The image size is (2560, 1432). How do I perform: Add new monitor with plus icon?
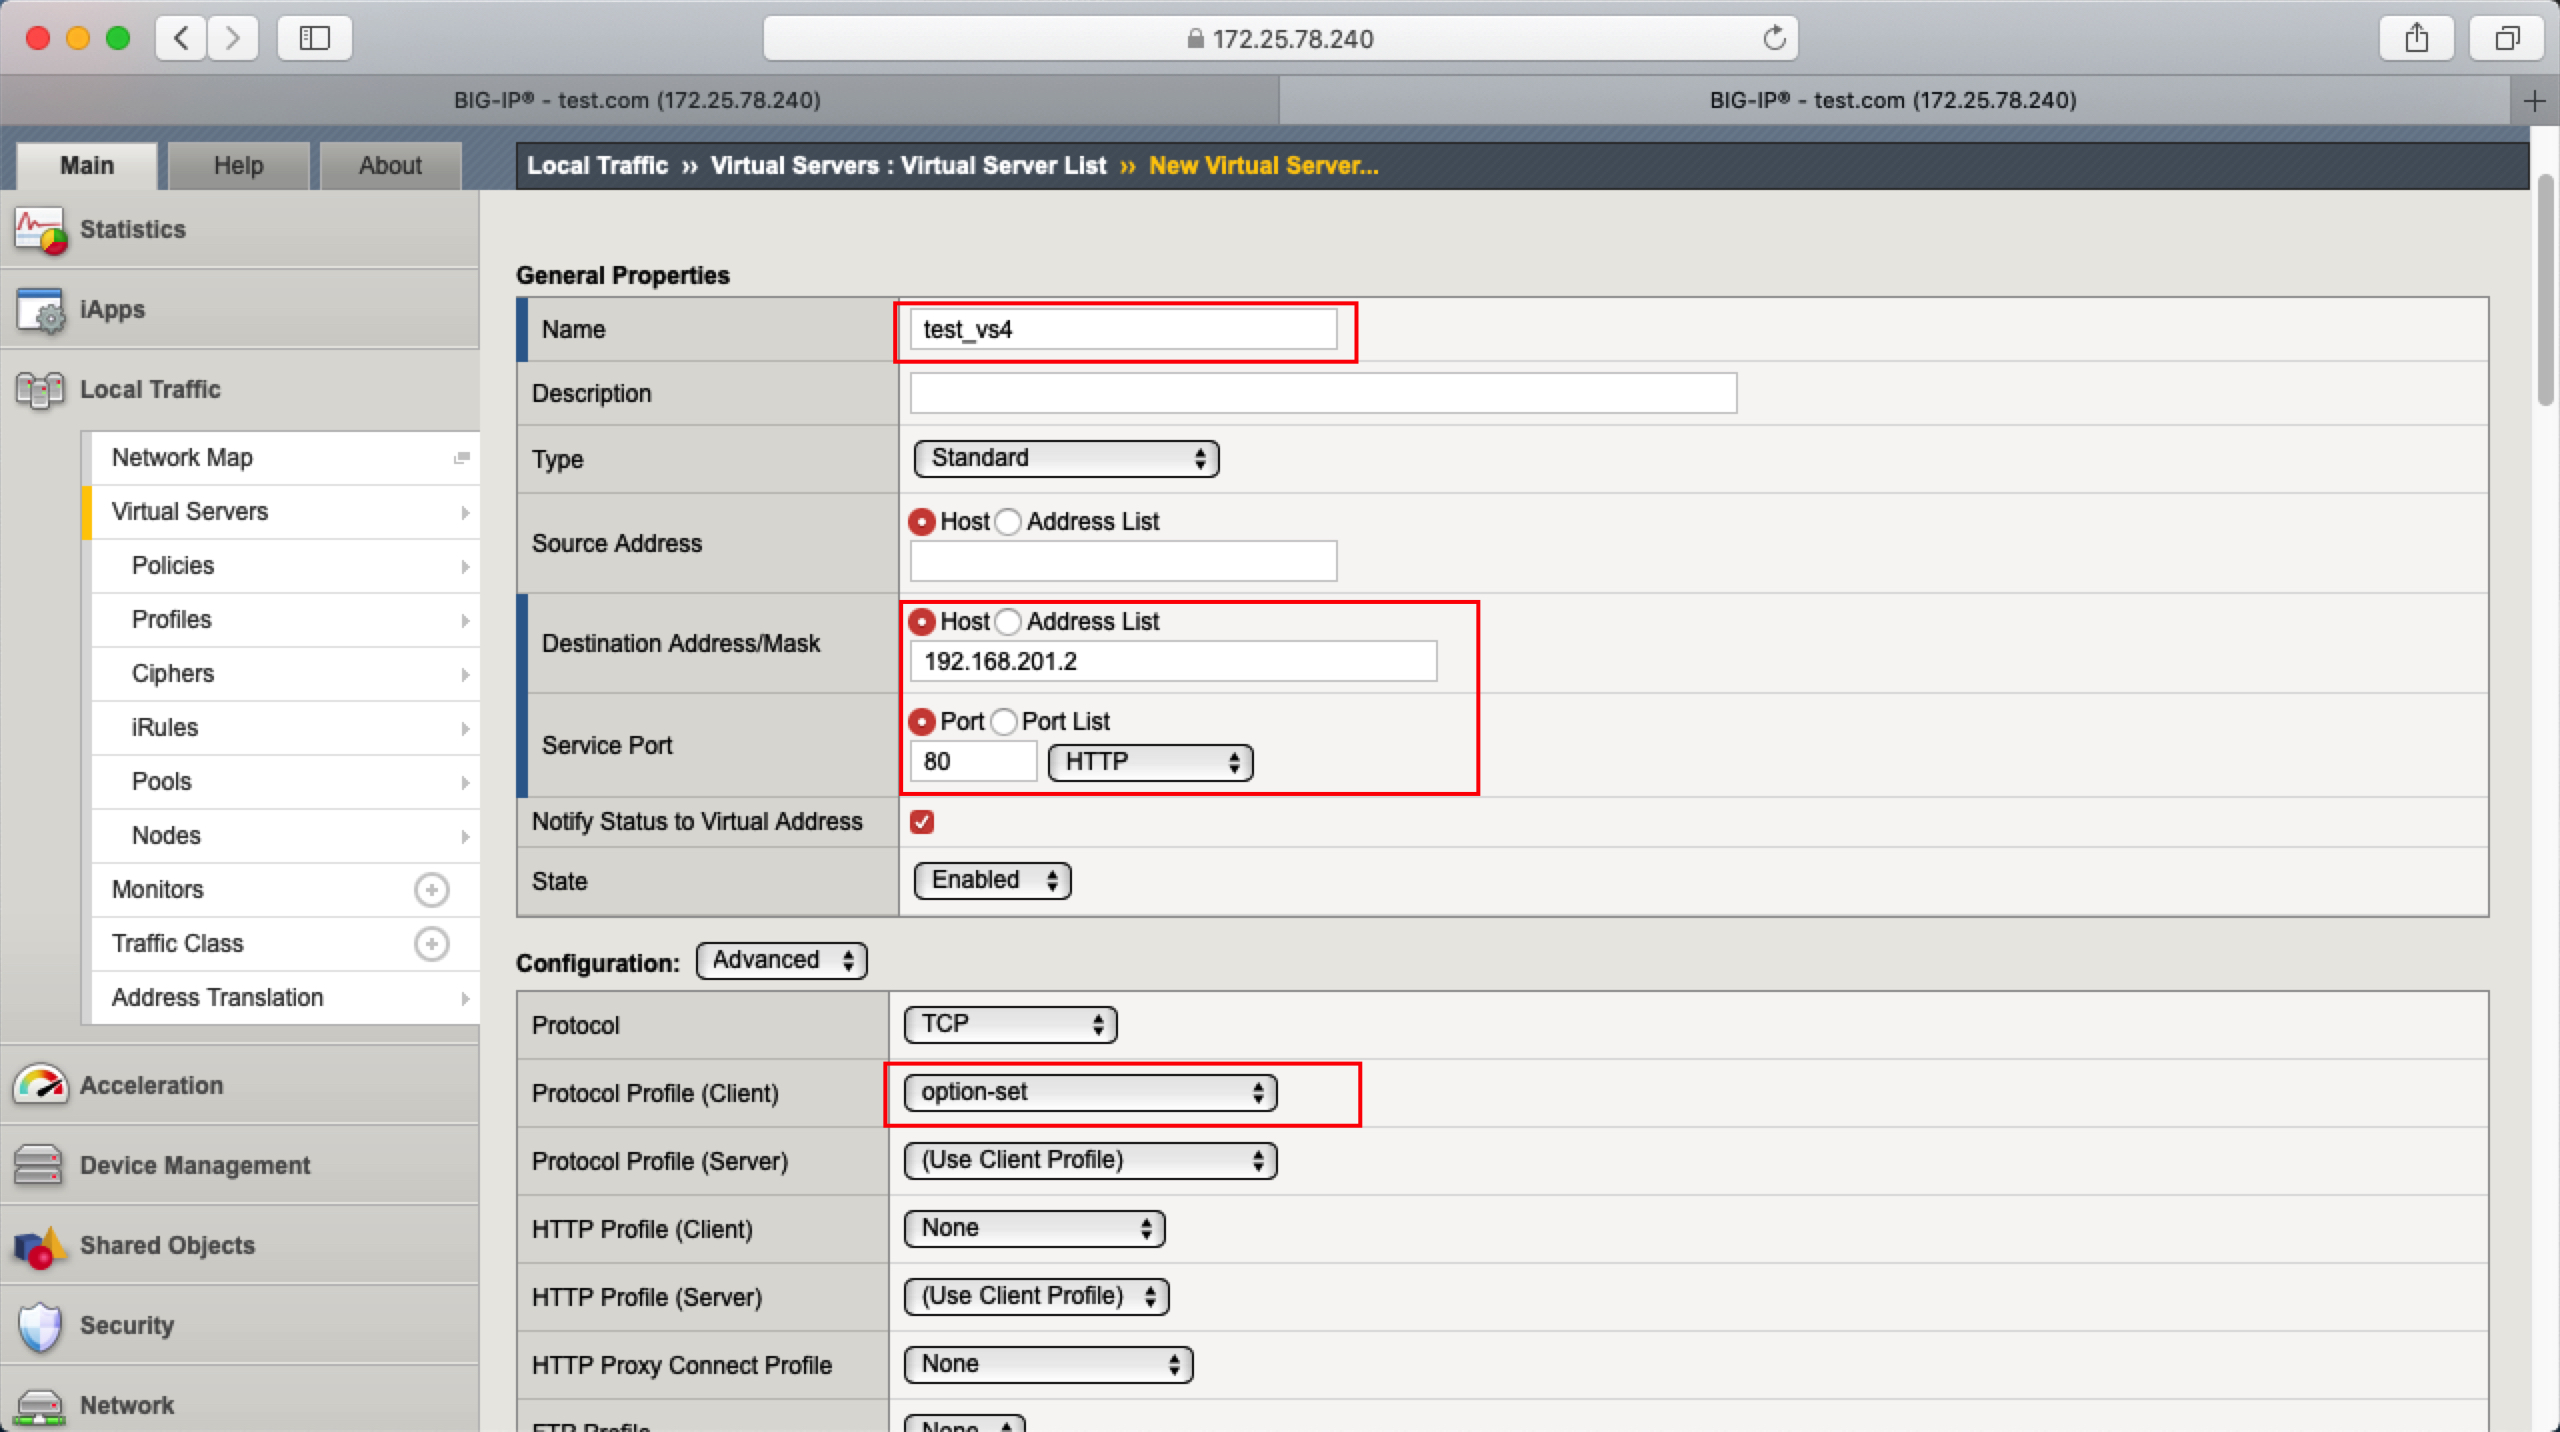click(431, 890)
